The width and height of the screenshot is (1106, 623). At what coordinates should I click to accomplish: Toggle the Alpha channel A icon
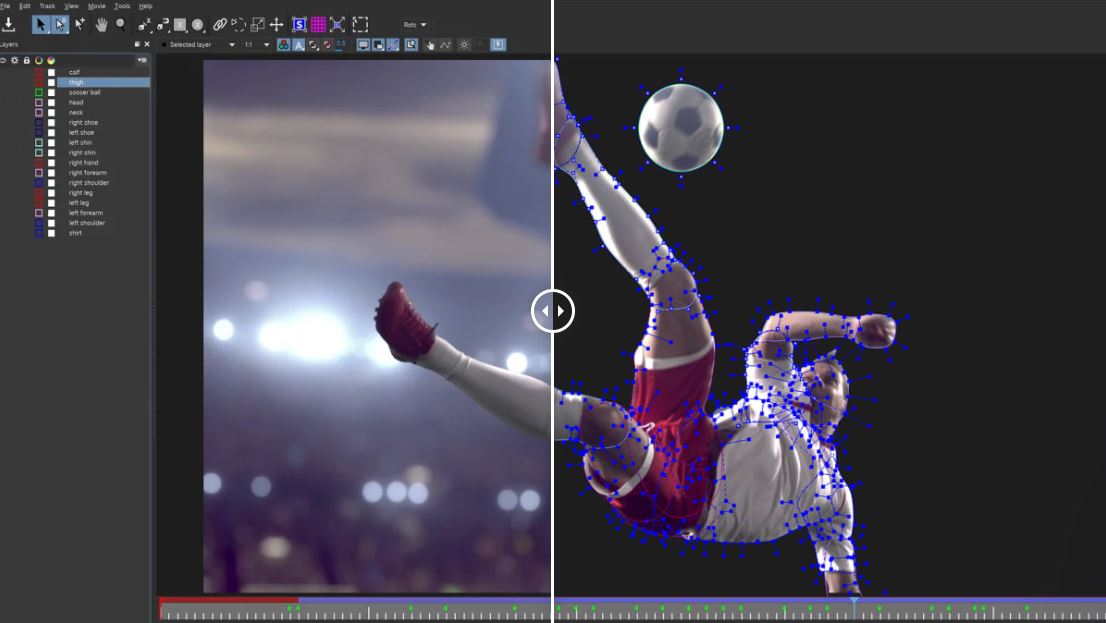coord(298,44)
